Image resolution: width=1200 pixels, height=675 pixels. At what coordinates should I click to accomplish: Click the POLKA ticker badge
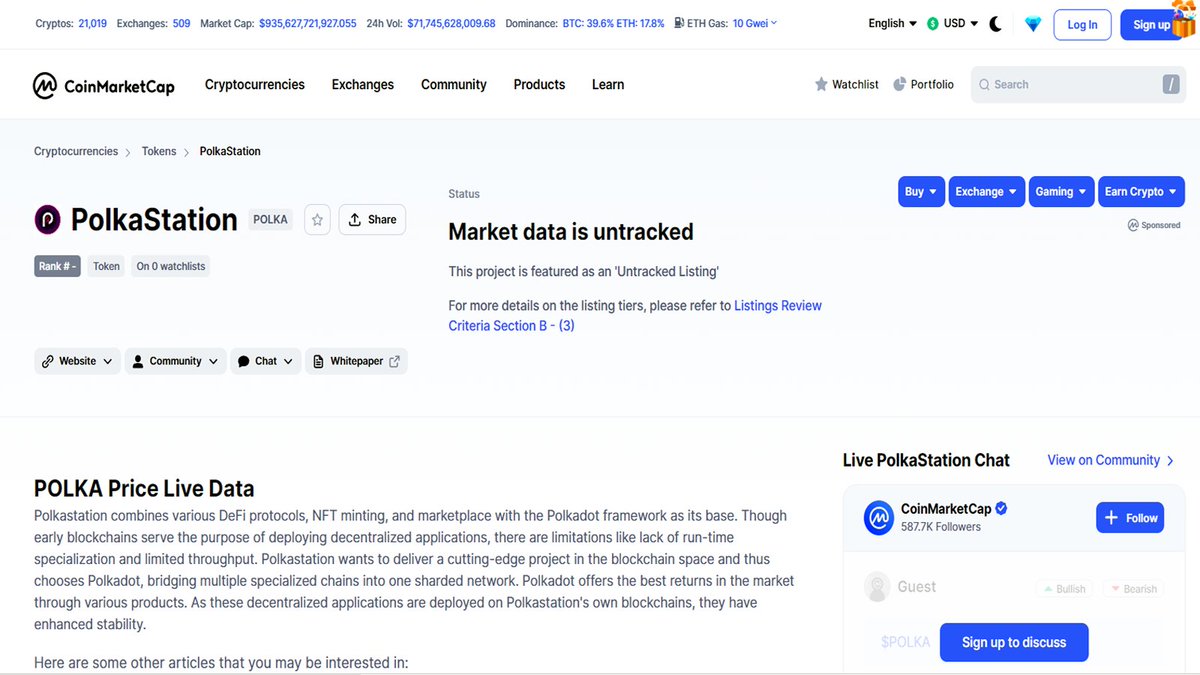[270, 220]
